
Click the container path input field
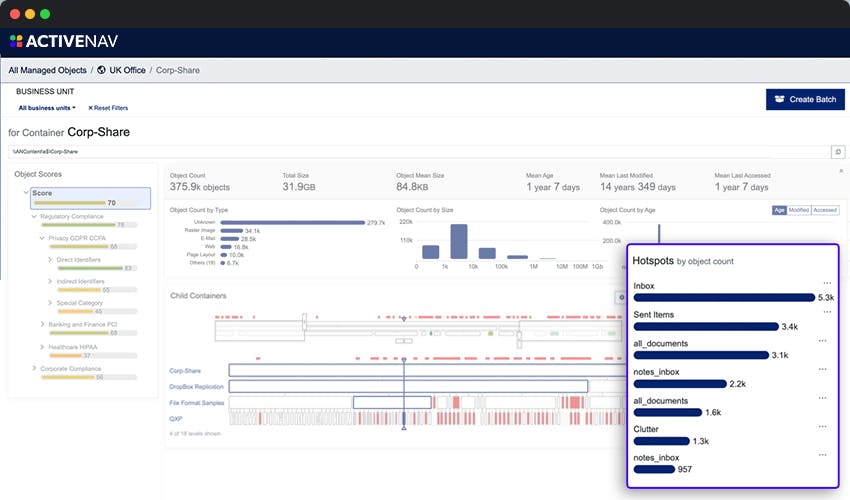[x=418, y=151]
